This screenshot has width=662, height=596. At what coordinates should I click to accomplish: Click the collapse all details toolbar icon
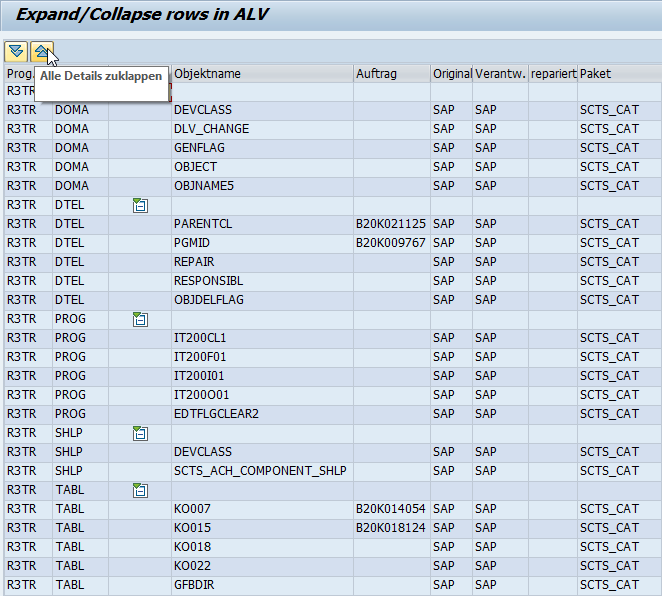click(x=41, y=51)
